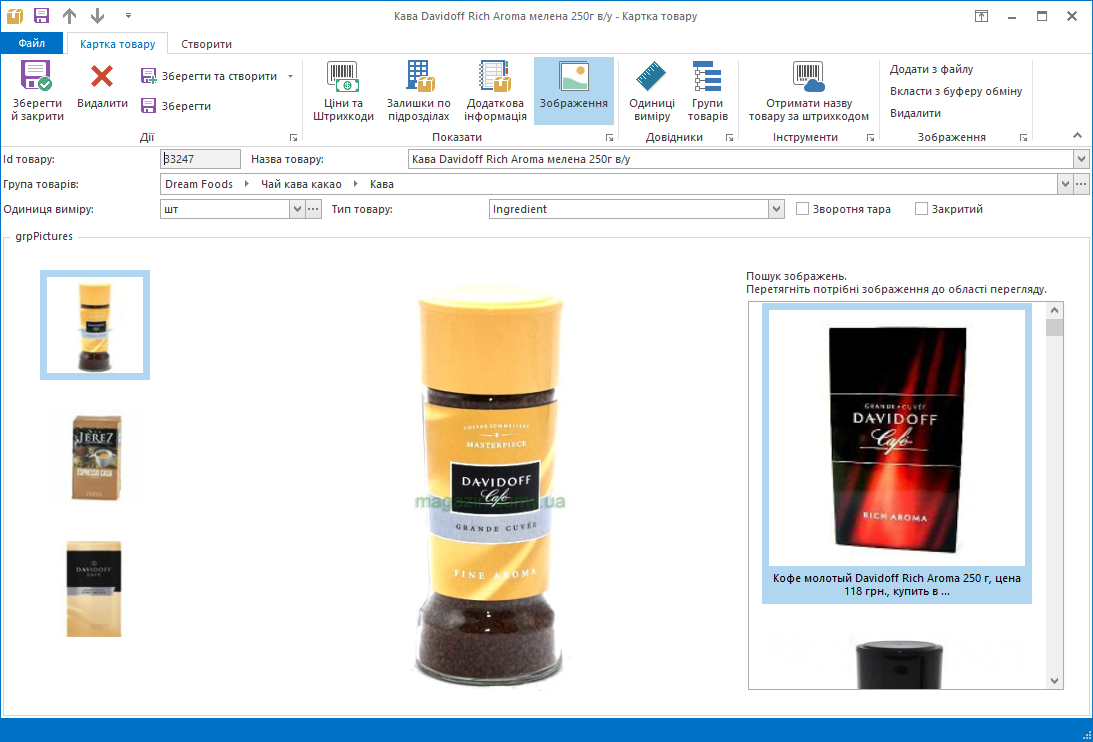Expand the Назва товару dropdown

1081,159
